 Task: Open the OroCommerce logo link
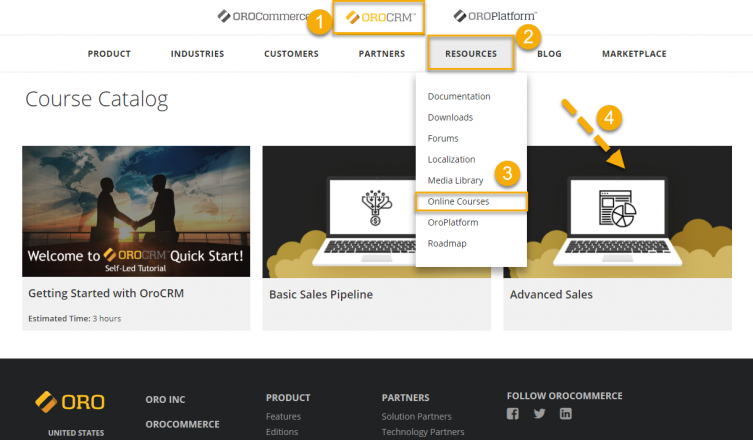pos(263,16)
